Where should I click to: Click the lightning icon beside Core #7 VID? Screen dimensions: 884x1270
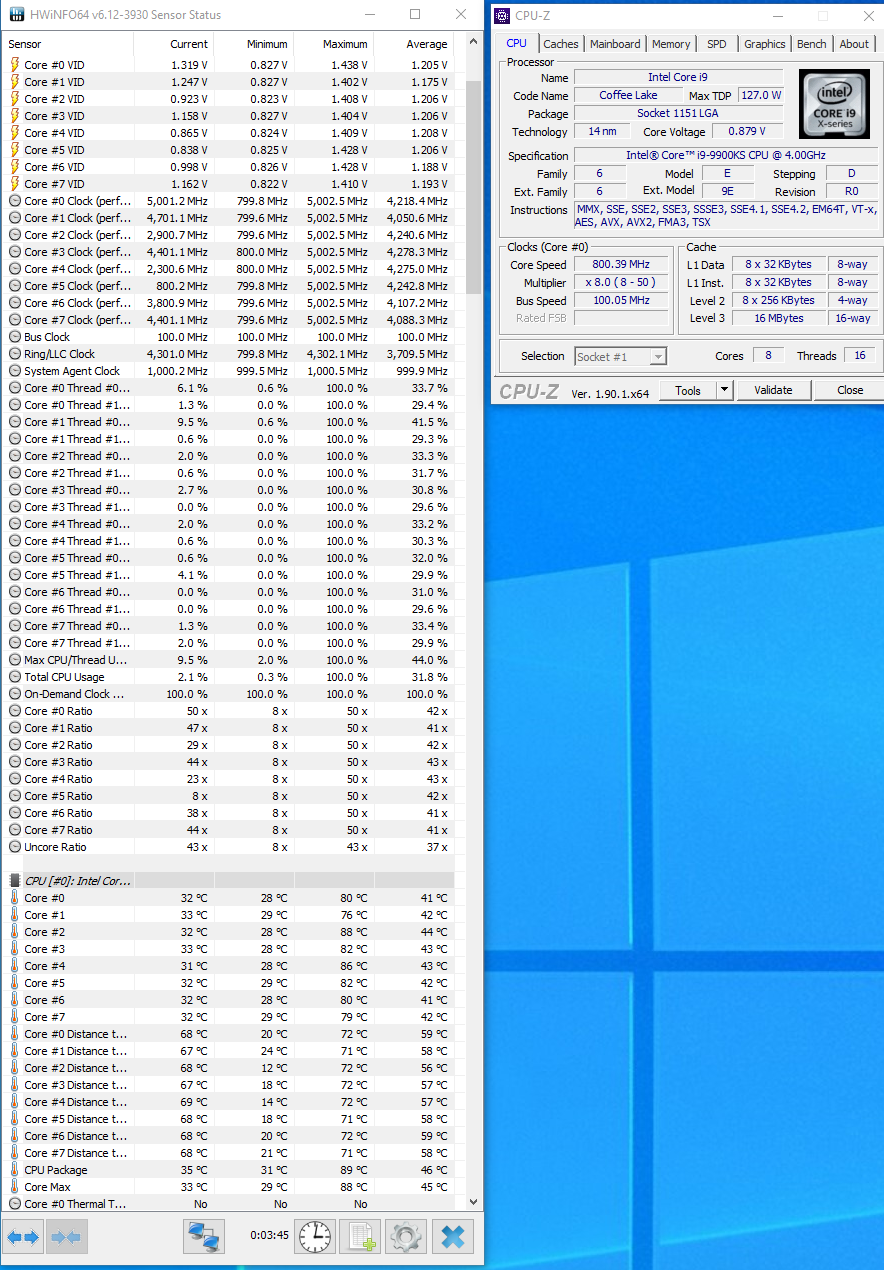click(15, 184)
